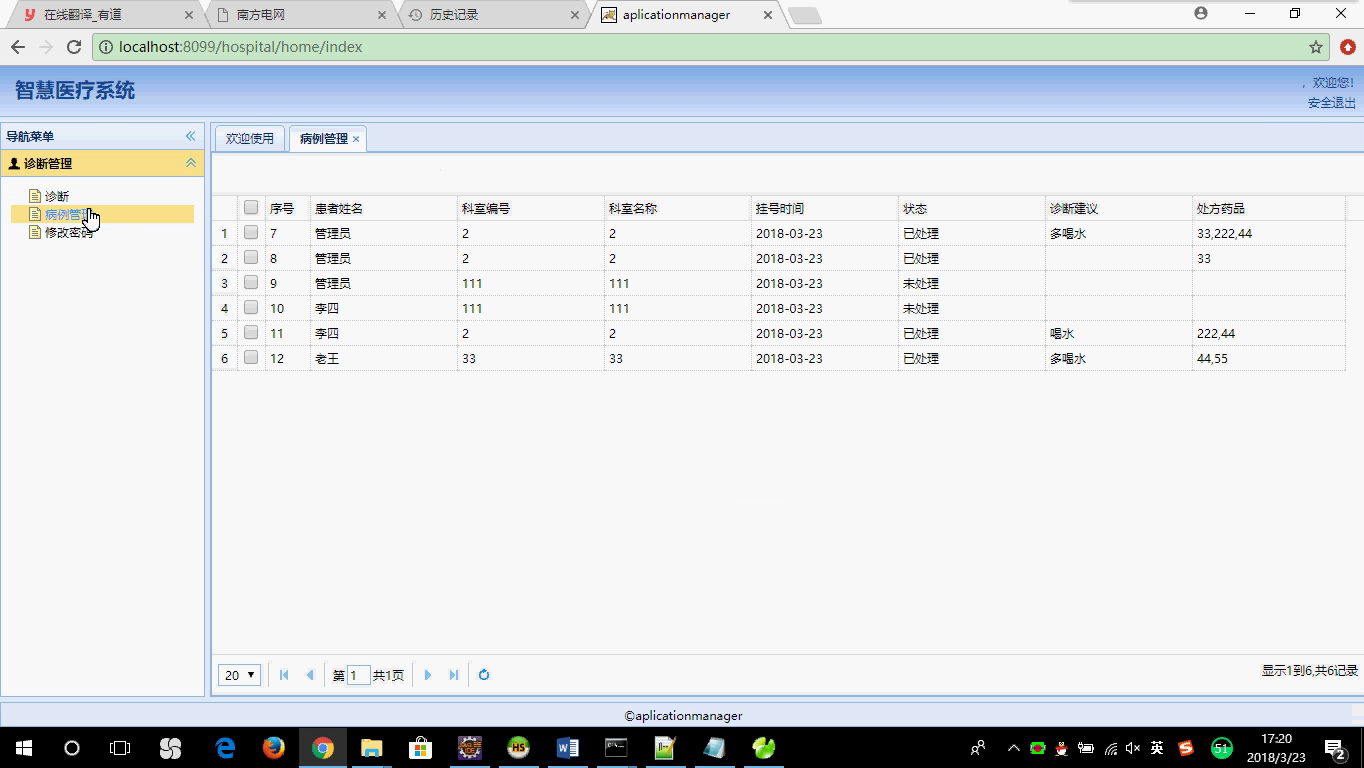Toggle the select-all header checkbox
Screen dimensions: 1364x768
(251, 208)
